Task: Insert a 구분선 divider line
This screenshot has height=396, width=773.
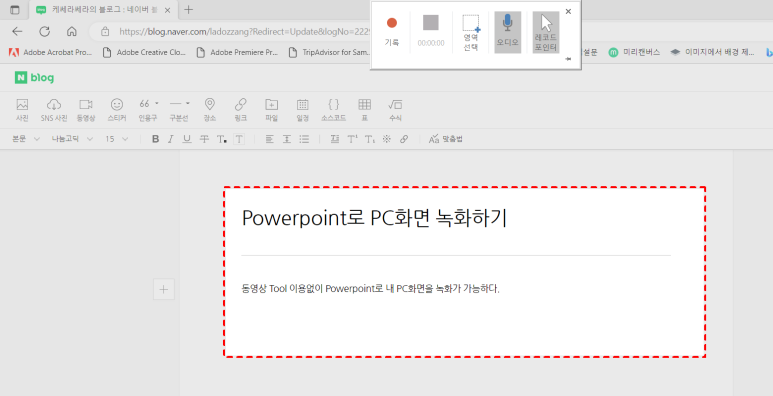Action: (176, 109)
